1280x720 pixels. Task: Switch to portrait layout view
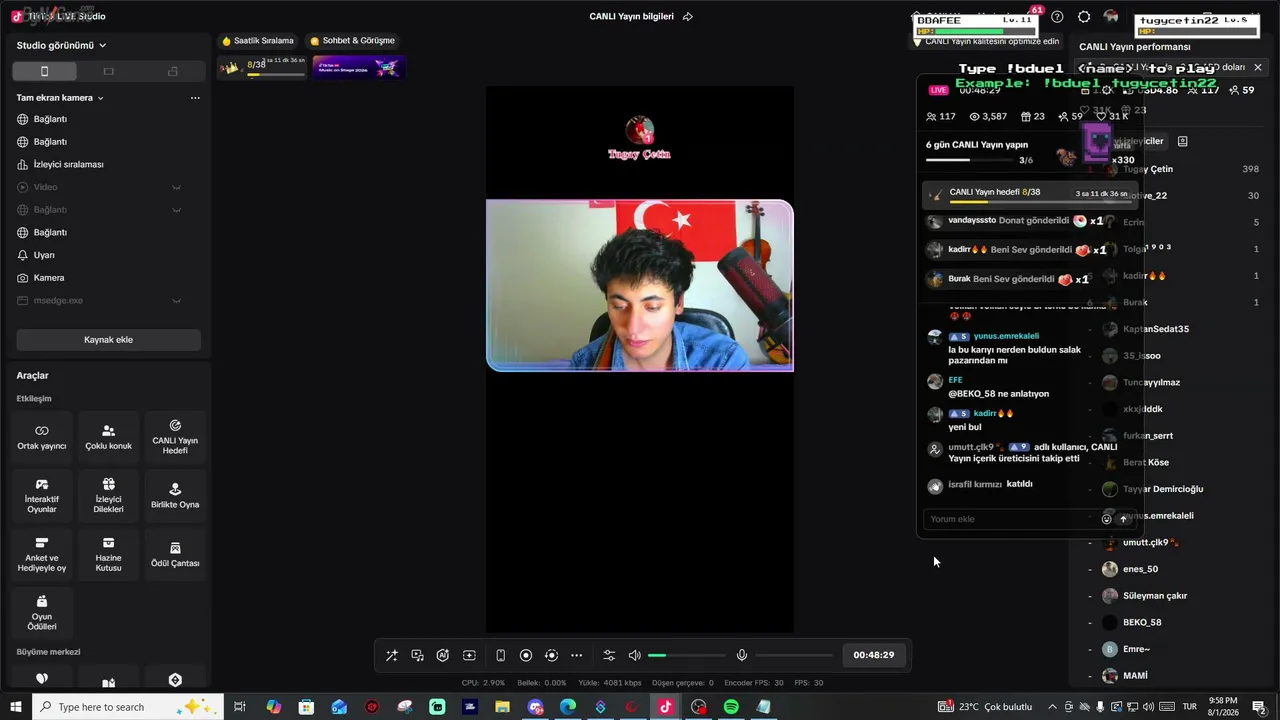pos(44,71)
